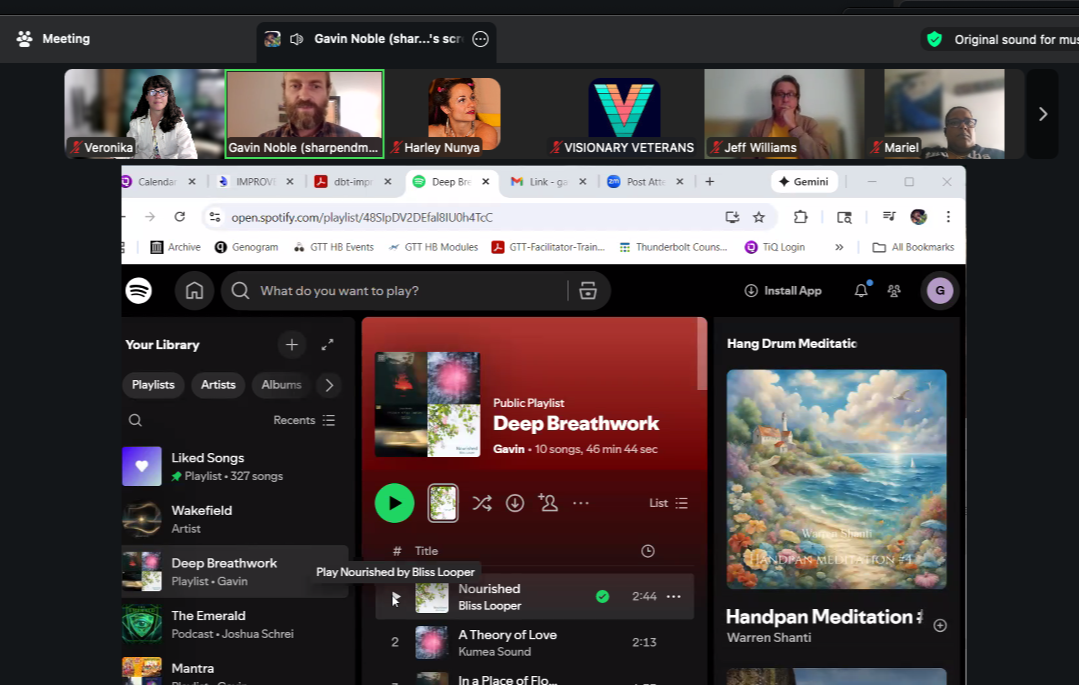Click the Install App button
1079x685 pixels.
[x=783, y=291]
